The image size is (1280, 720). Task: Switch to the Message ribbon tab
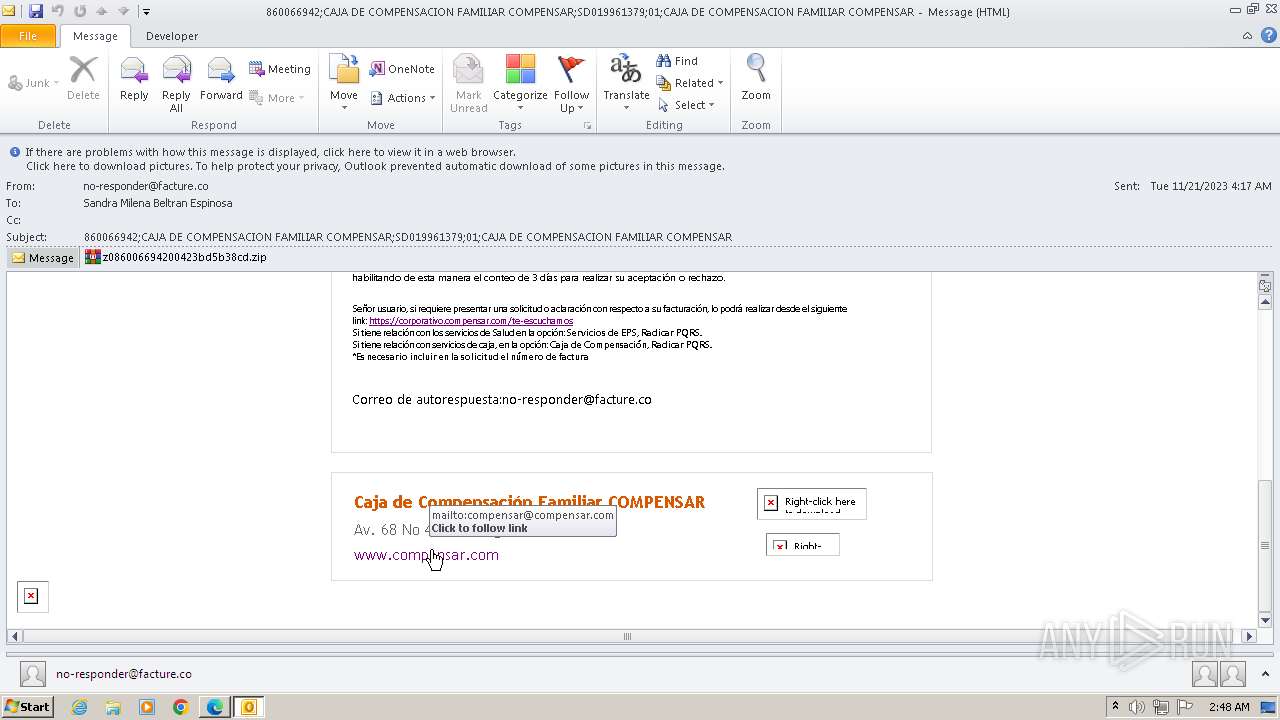(95, 36)
